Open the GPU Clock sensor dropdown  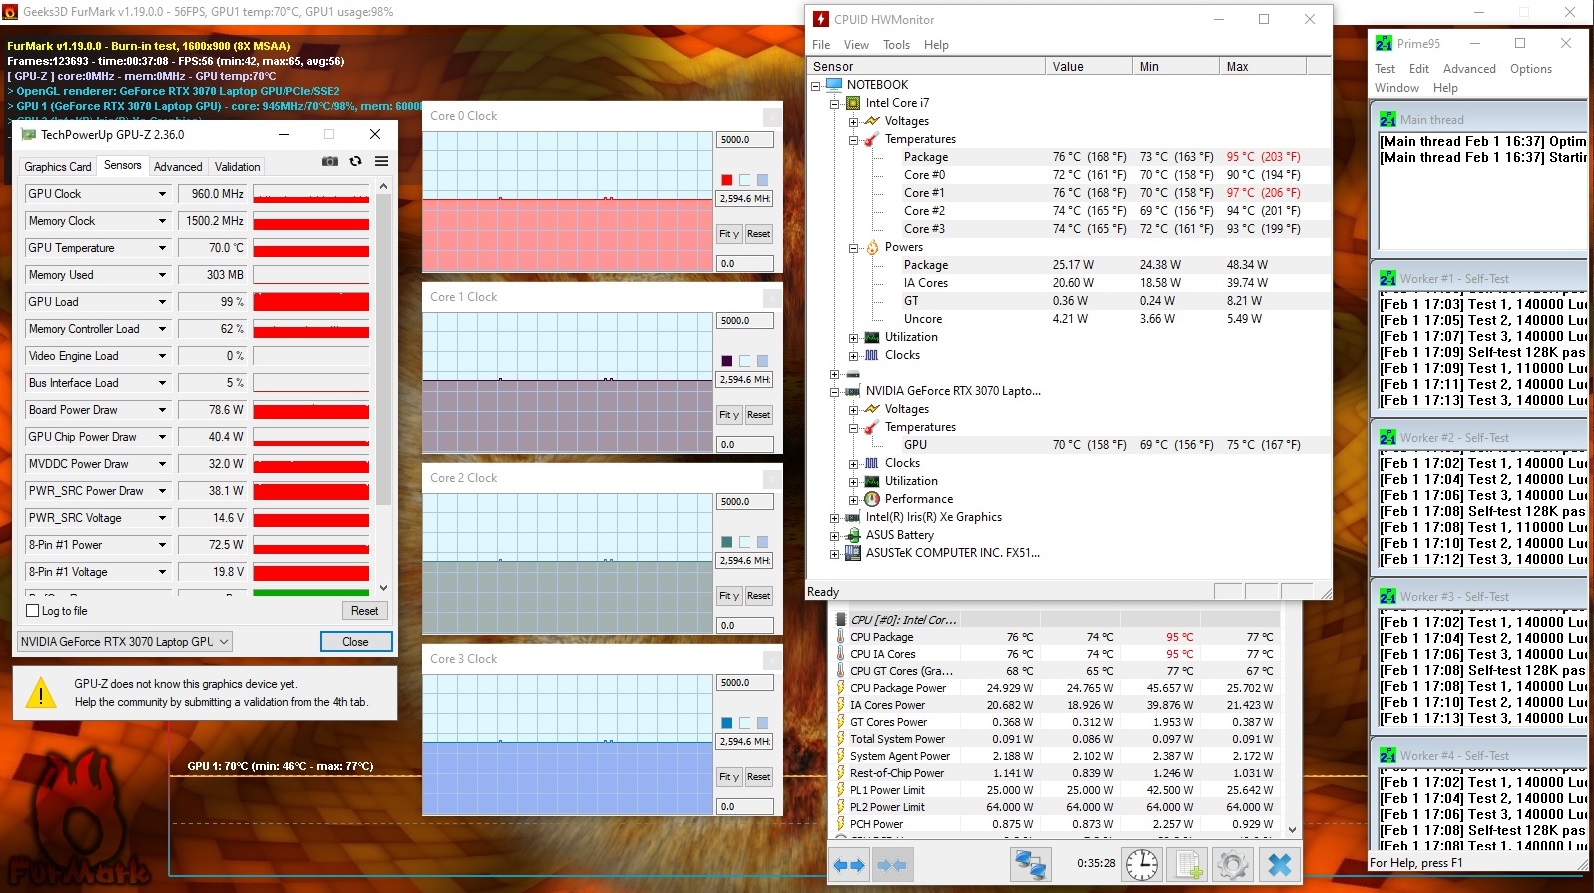click(162, 194)
